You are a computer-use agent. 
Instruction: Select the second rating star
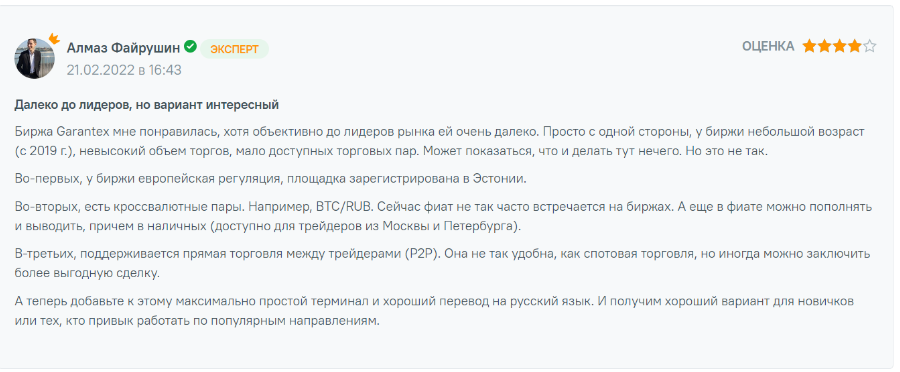(x=824, y=46)
